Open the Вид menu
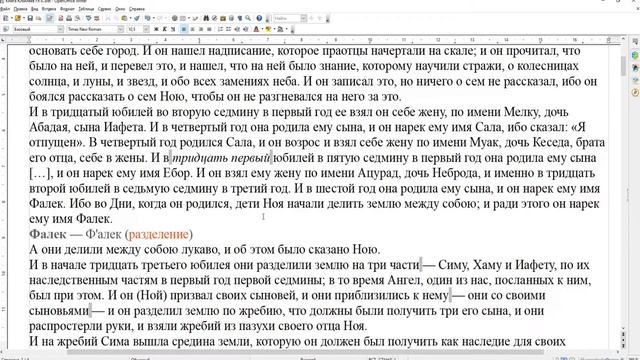Screen dimensions: 640x360 [35, 9]
